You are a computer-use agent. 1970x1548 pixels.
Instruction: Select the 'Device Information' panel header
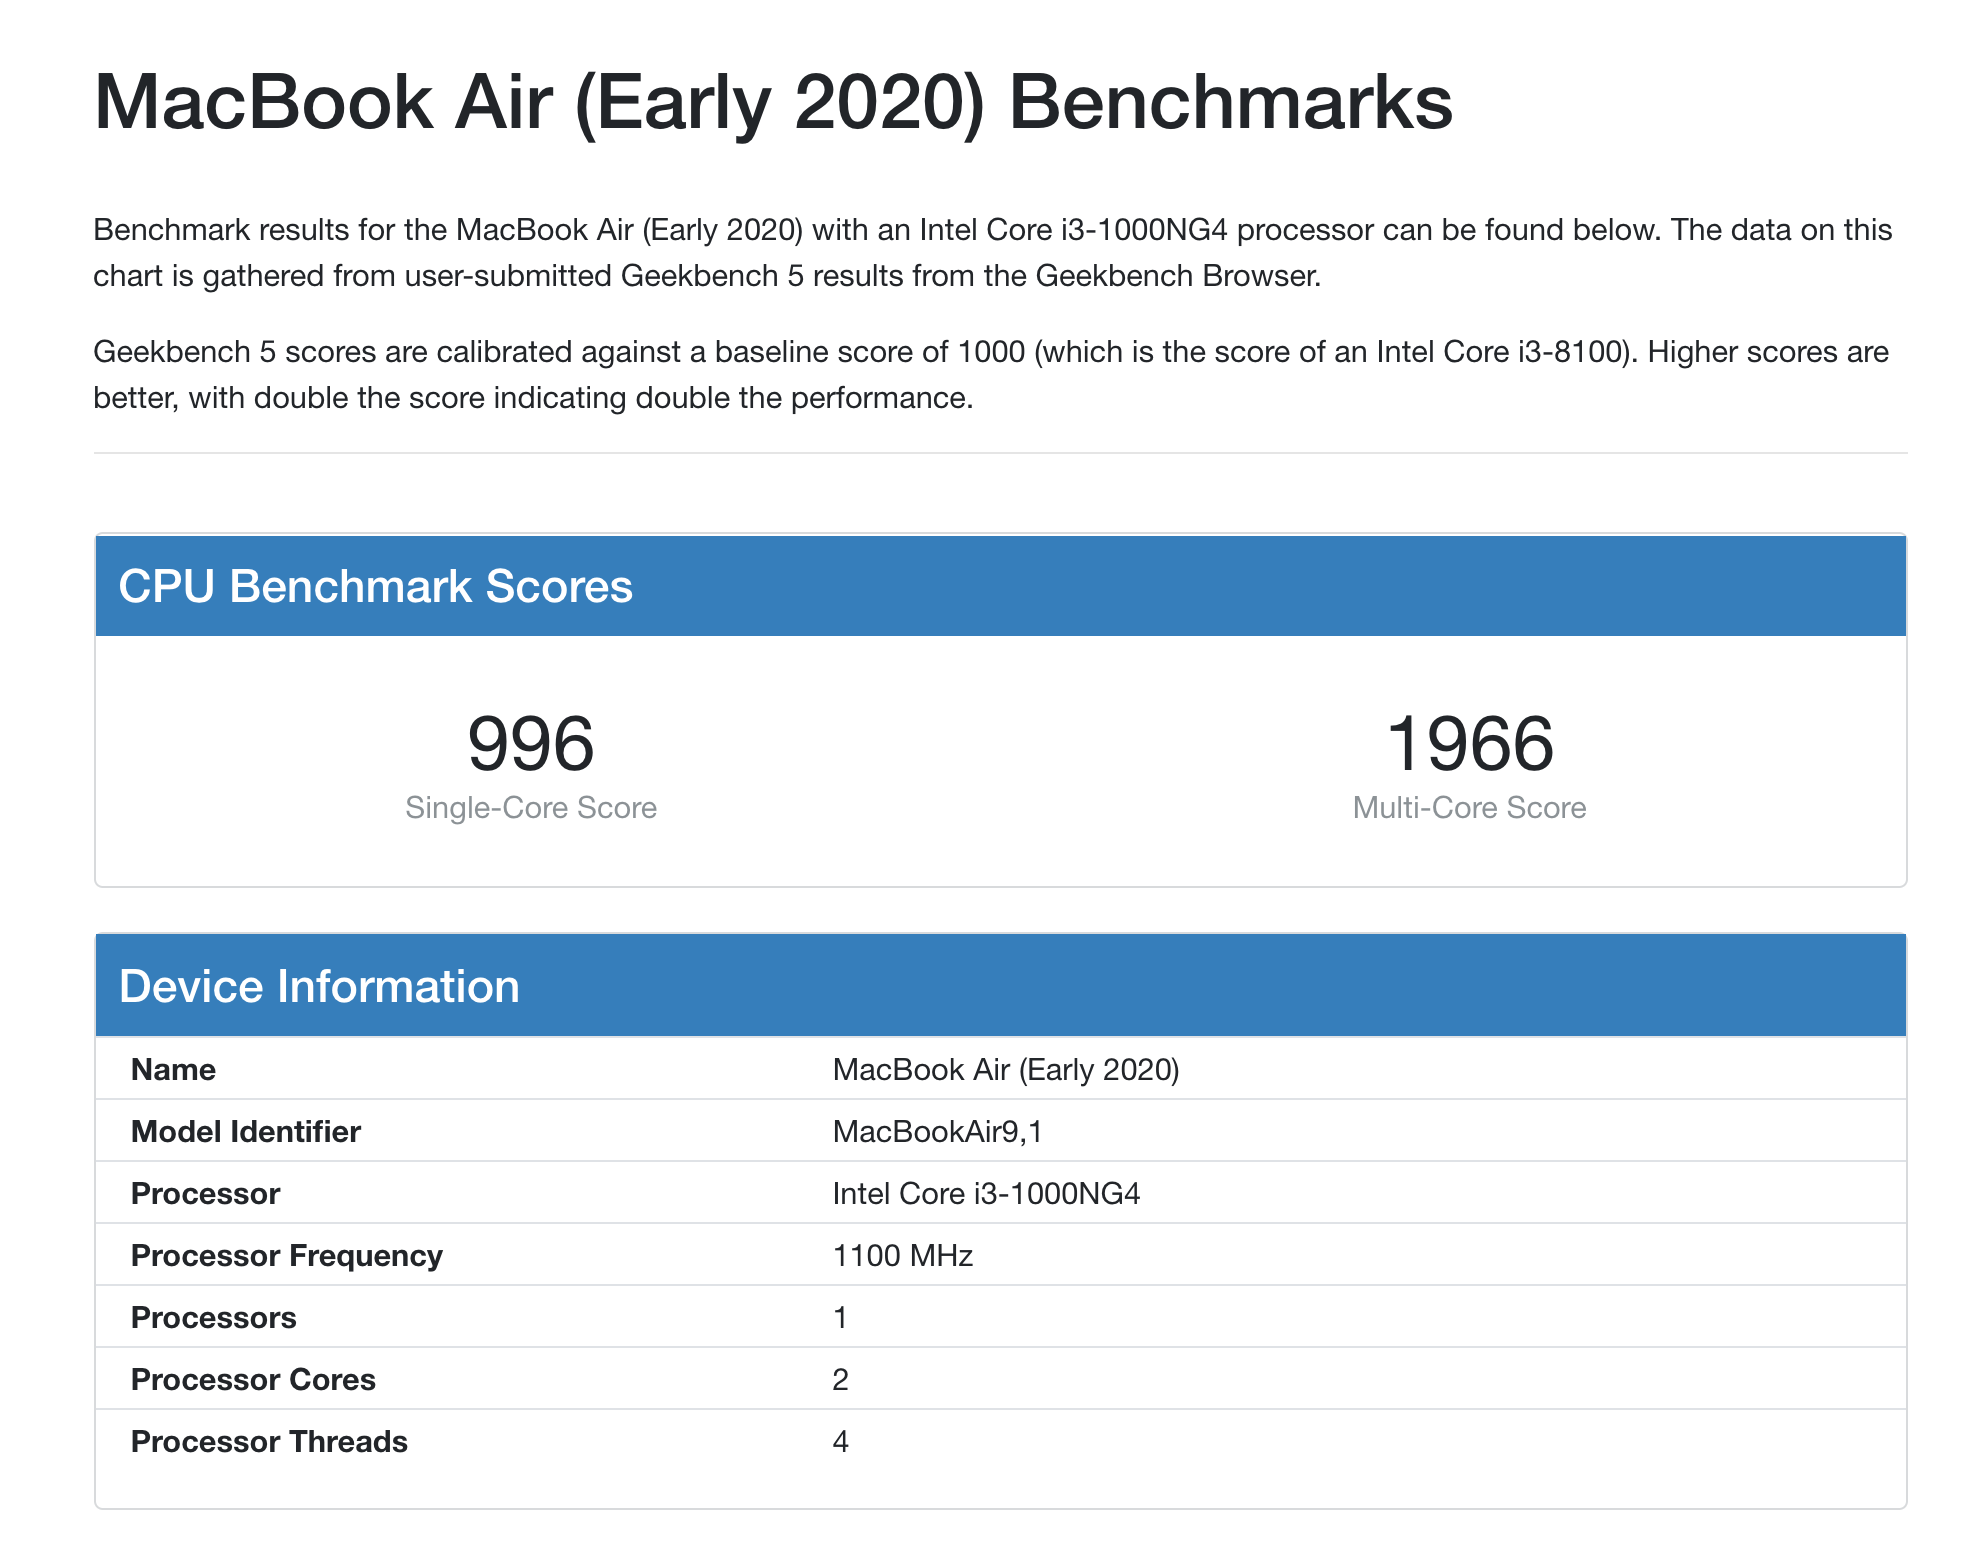pos(1001,986)
